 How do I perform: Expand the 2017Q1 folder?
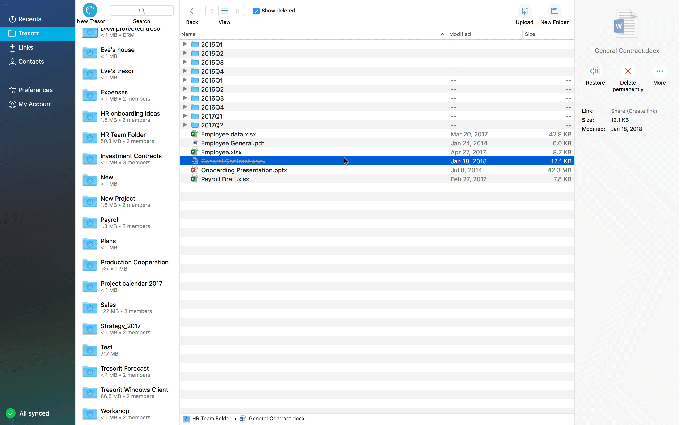[185, 116]
